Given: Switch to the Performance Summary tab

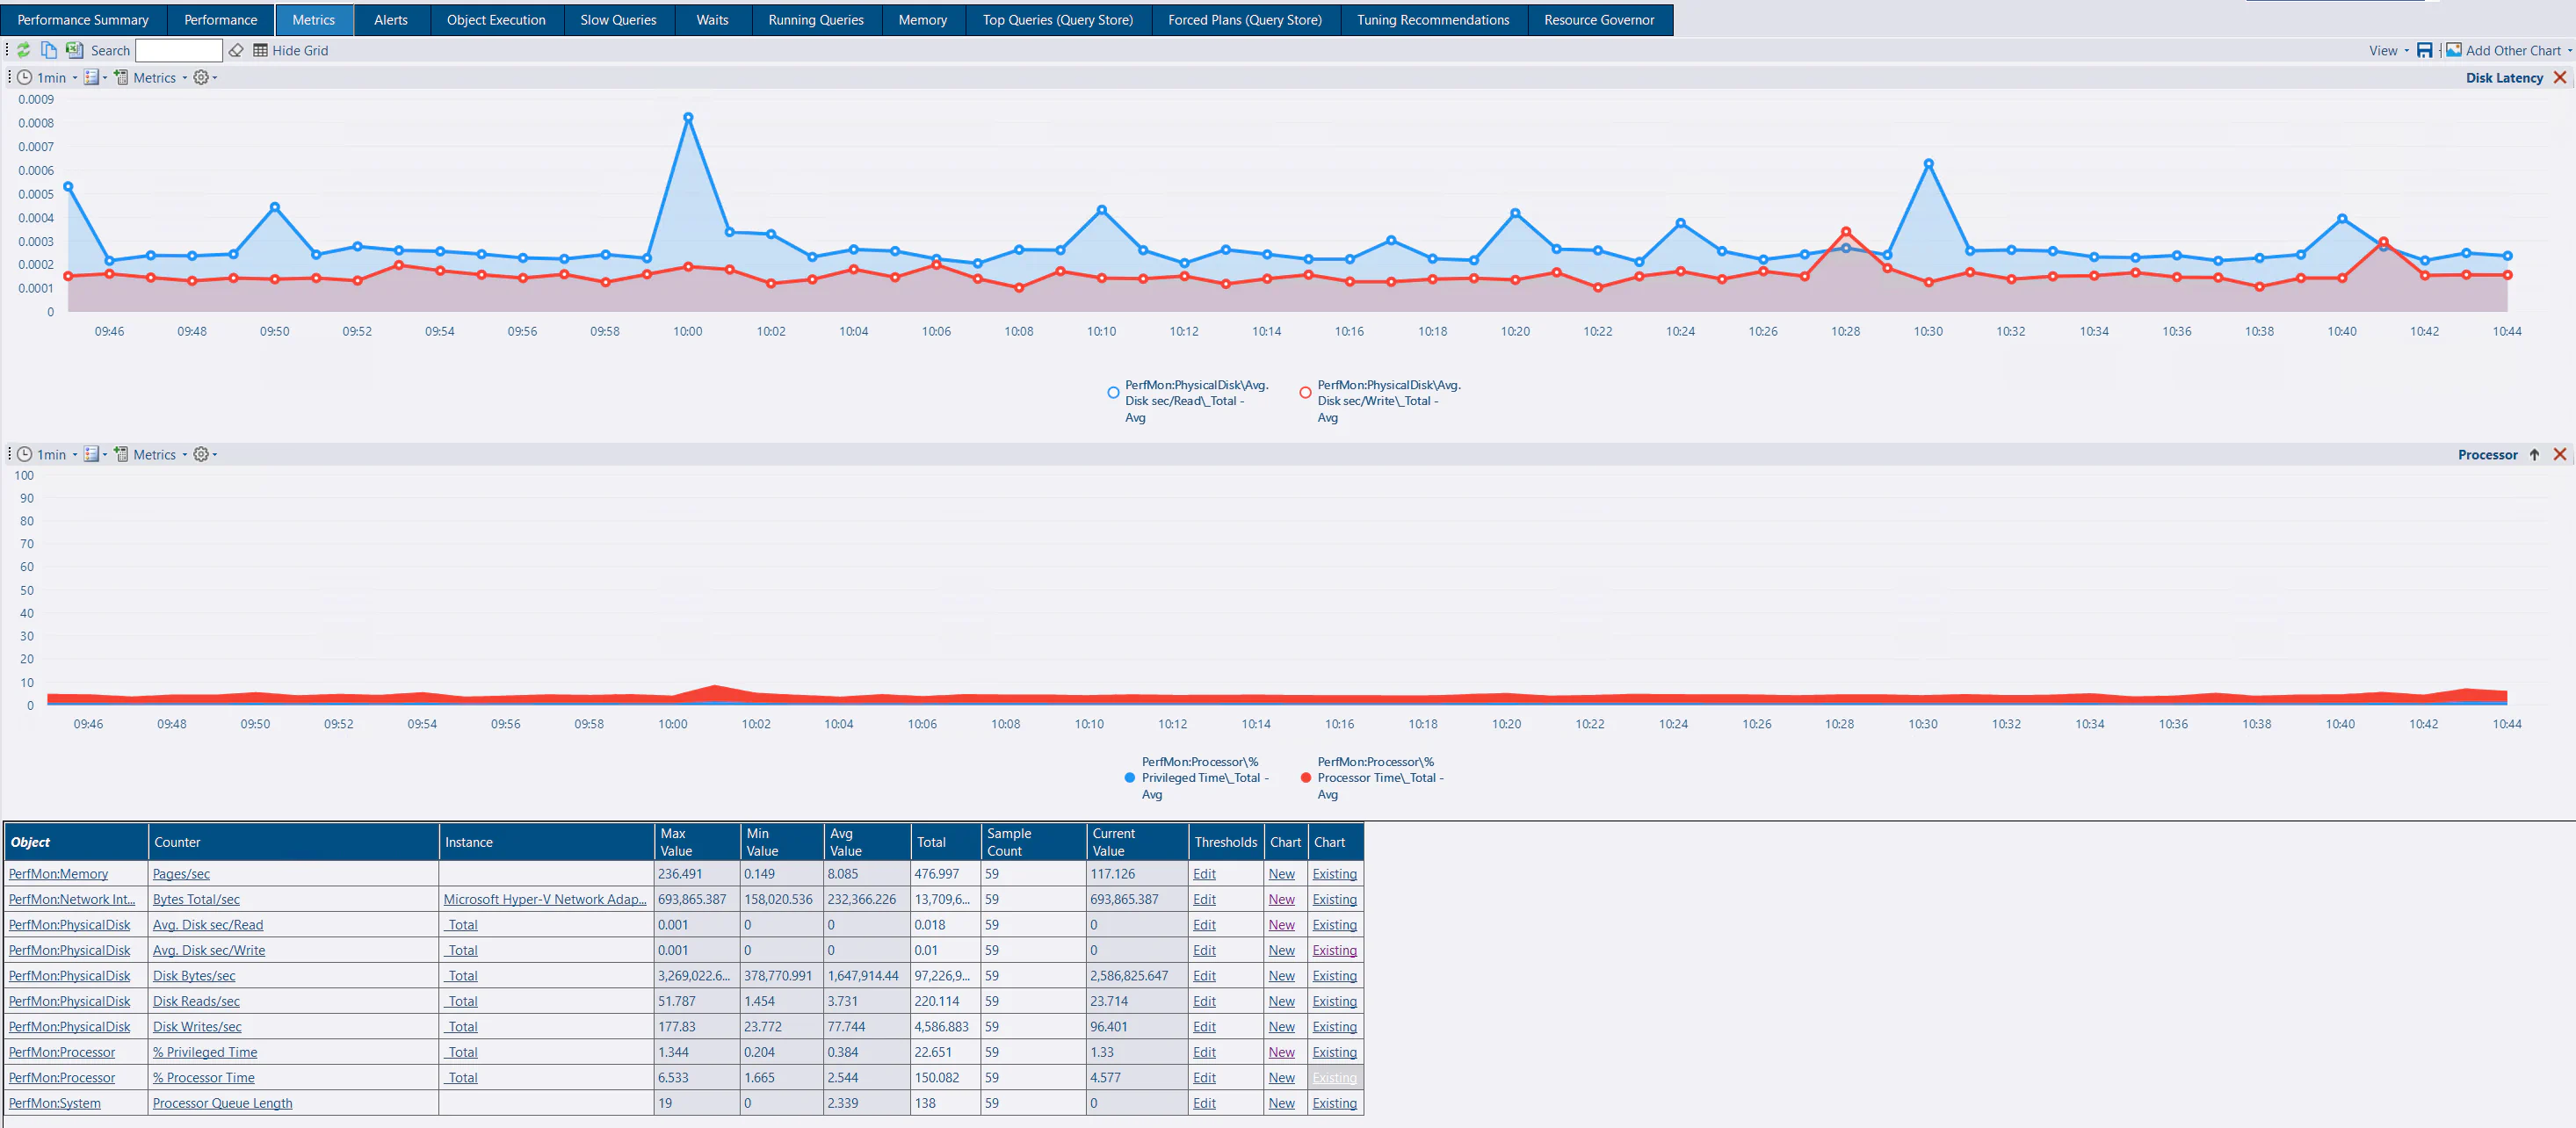Looking at the screenshot, I should (83, 20).
